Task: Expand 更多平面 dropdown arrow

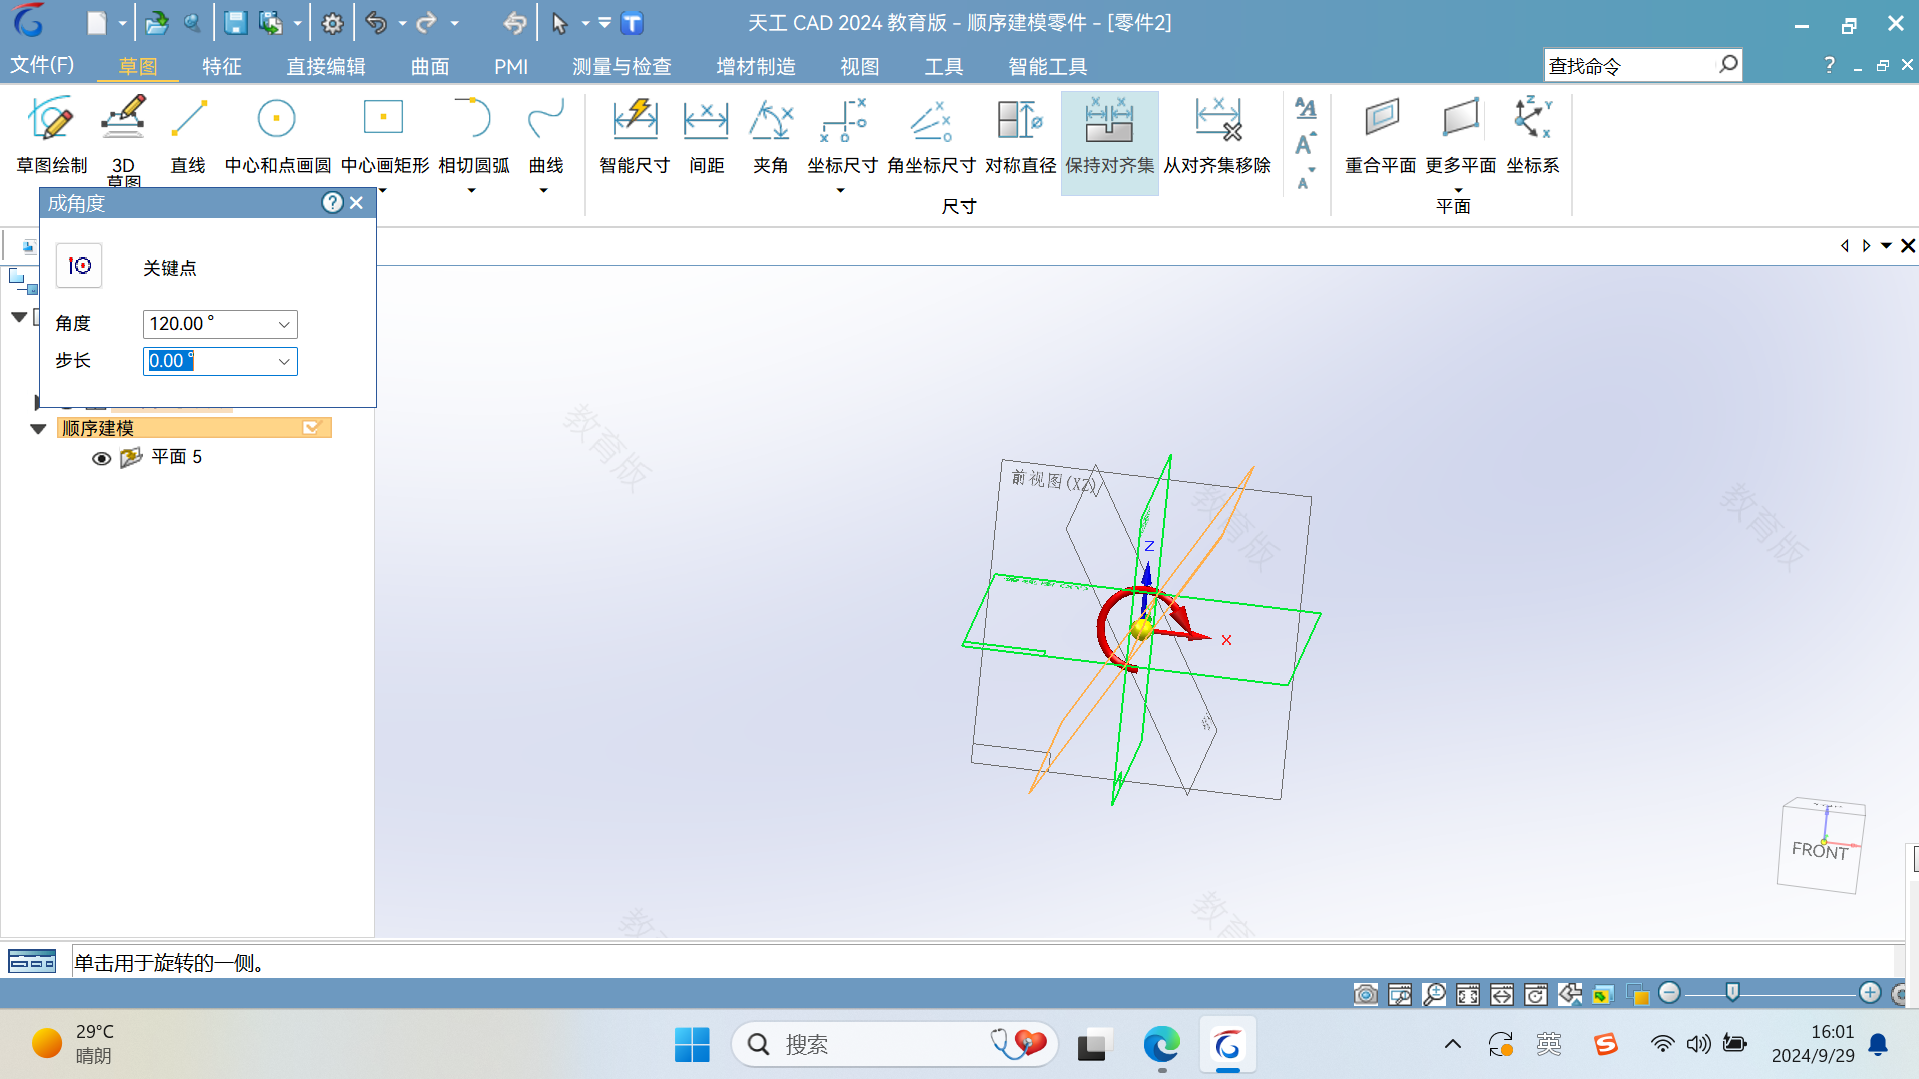Action: click(1459, 190)
